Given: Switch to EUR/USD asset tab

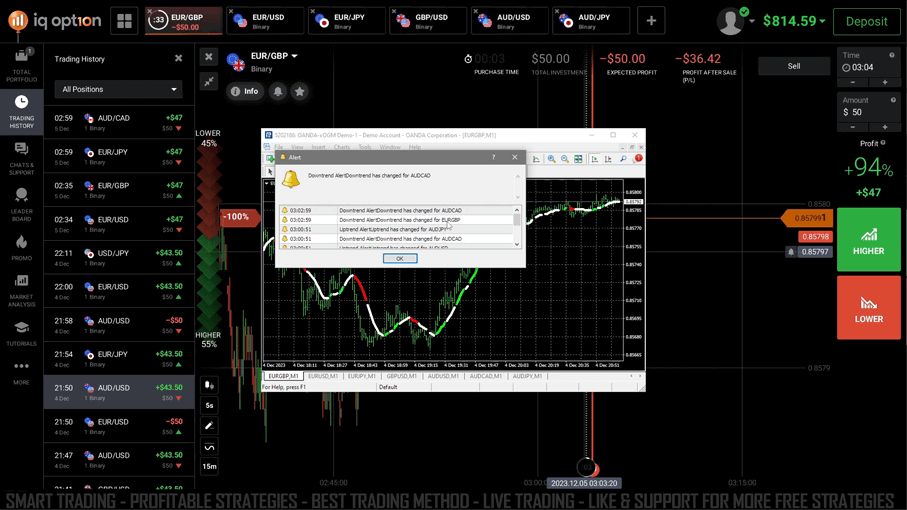Looking at the screenshot, I should [x=266, y=21].
